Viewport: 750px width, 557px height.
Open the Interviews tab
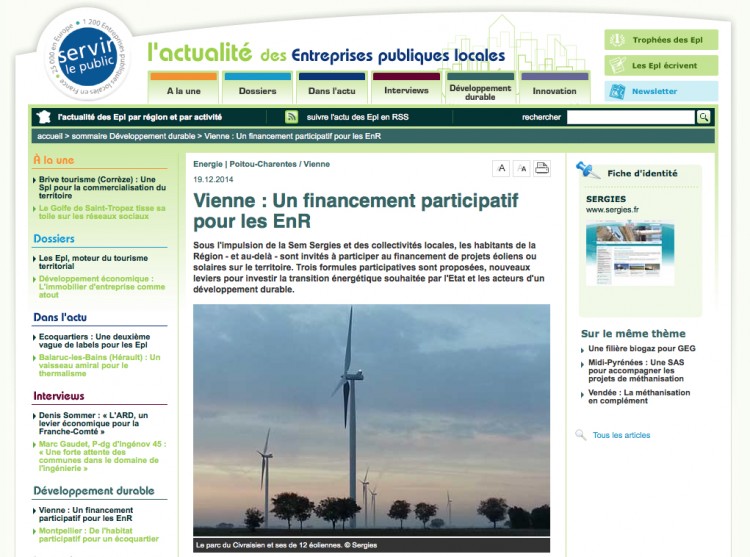click(406, 87)
